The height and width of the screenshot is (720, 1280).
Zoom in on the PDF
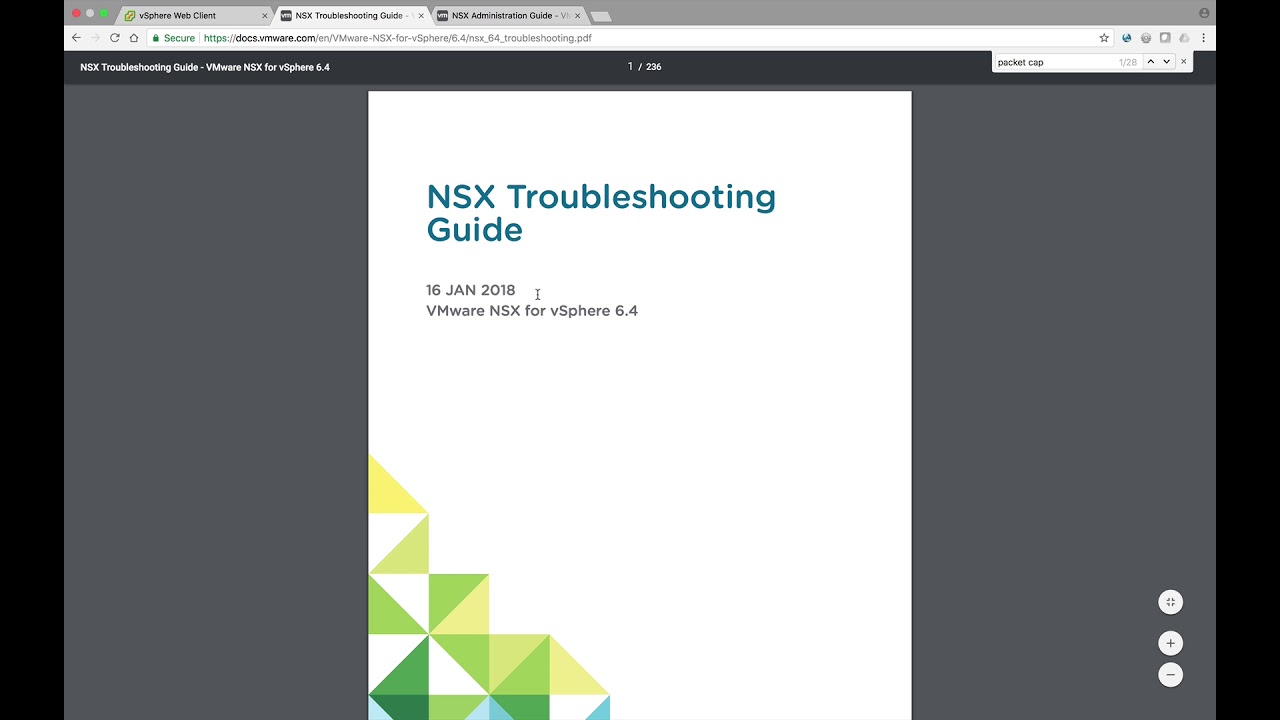click(1170, 643)
